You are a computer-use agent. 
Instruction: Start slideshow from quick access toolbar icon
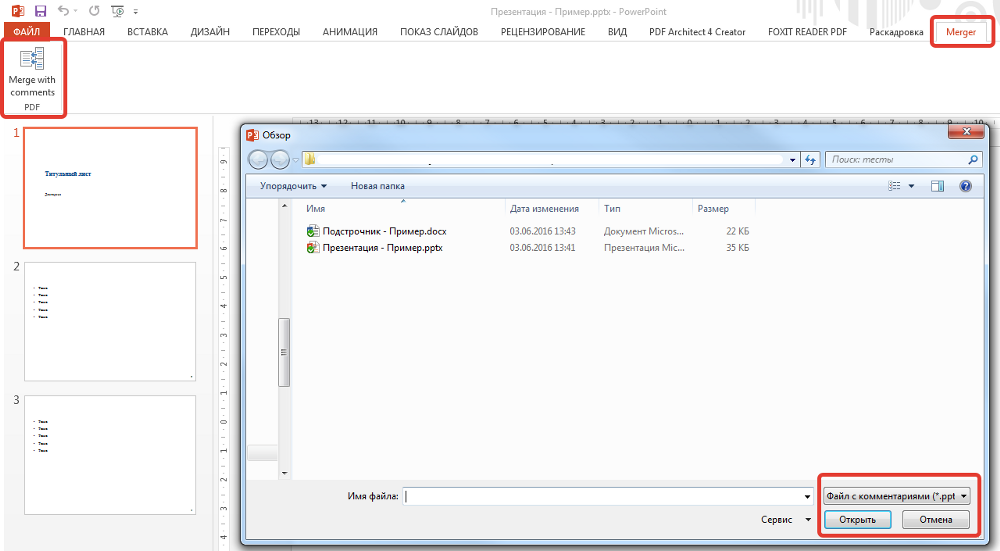pyautogui.click(x=118, y=11)
